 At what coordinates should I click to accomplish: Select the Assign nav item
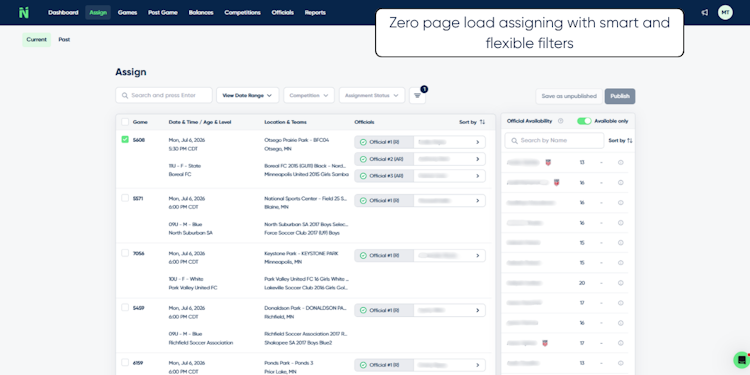tap(98, 12)
